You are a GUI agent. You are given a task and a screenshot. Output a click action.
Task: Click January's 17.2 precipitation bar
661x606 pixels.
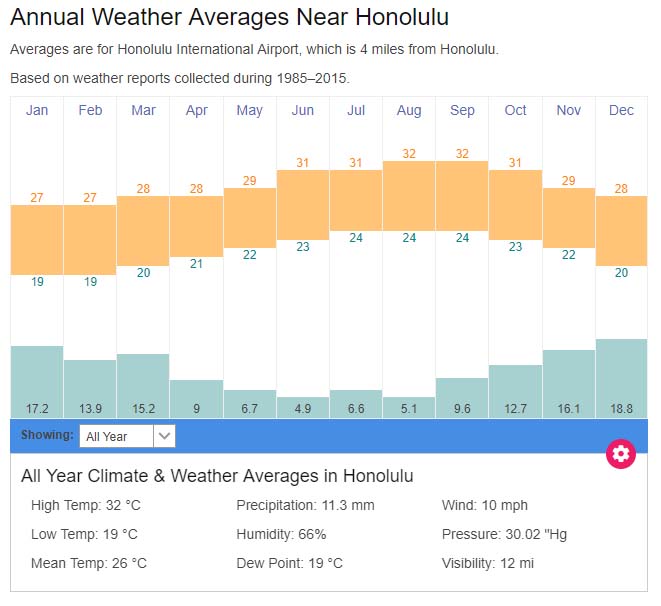(37, 378)
